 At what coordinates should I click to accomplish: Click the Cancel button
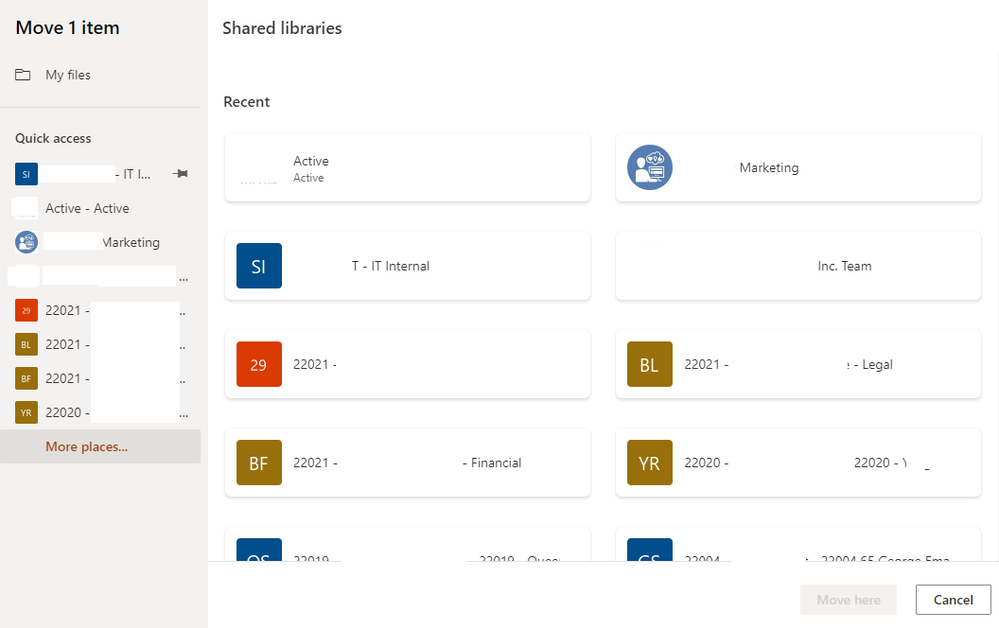tap(953, 600)
